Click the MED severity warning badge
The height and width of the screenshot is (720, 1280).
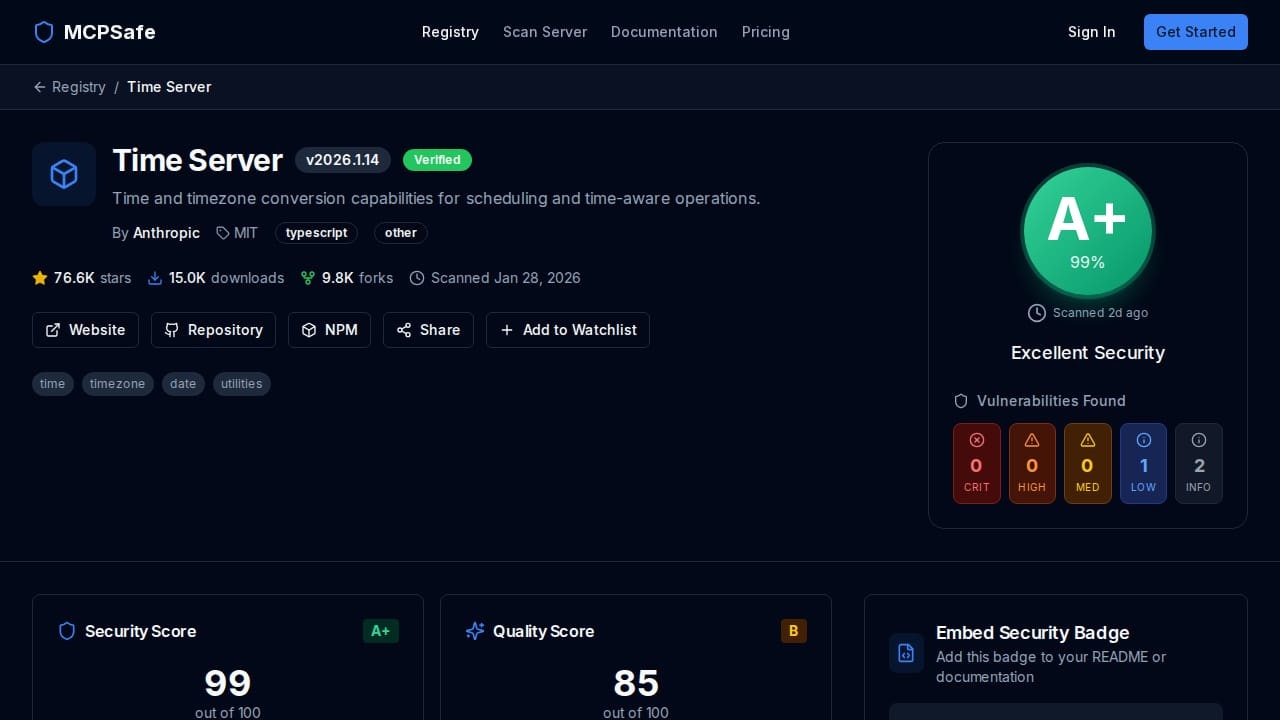1087,463
